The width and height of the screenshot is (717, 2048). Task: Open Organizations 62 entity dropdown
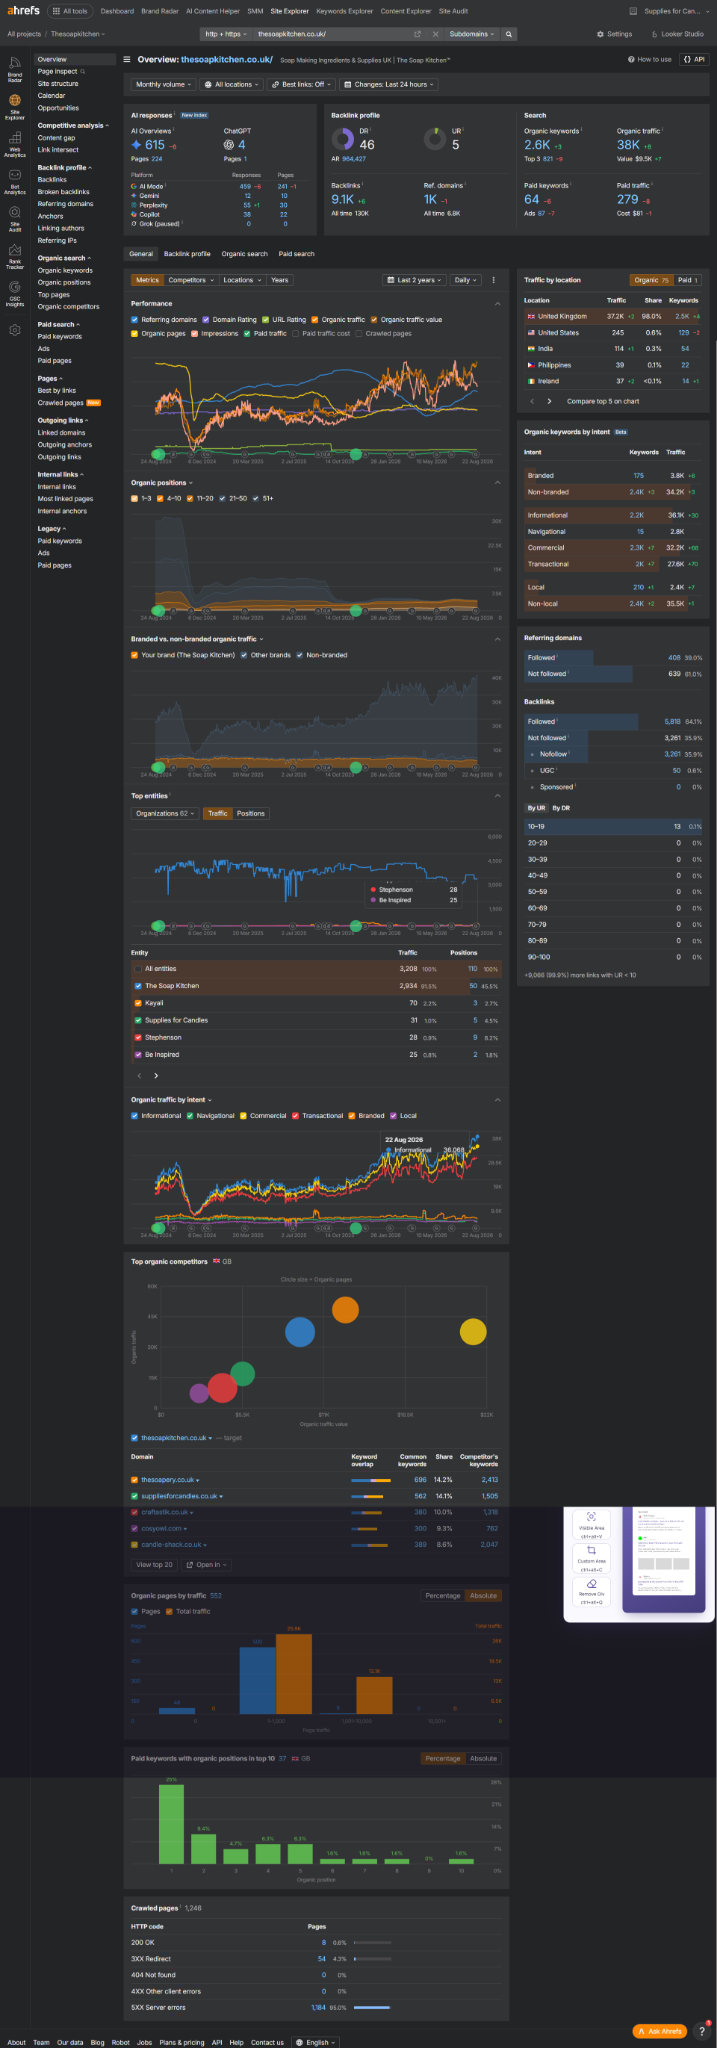(x=164, y=813)
